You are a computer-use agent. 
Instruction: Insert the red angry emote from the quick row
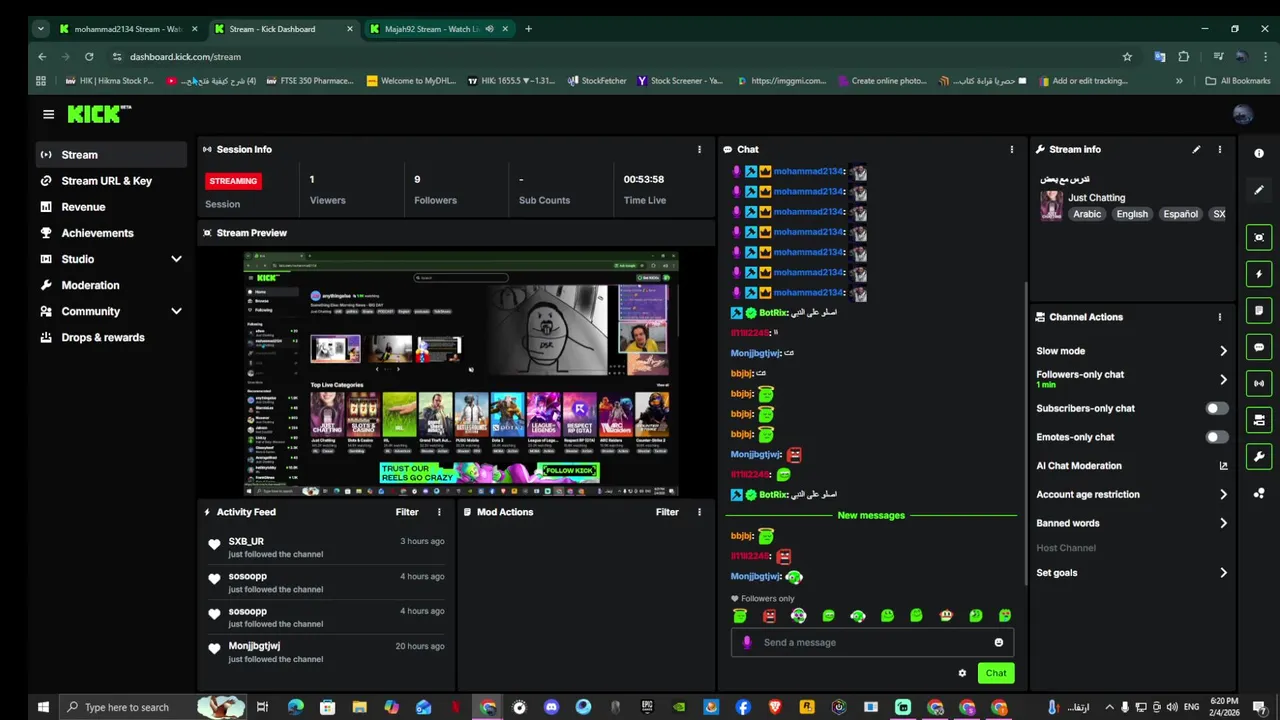[769, 616]
